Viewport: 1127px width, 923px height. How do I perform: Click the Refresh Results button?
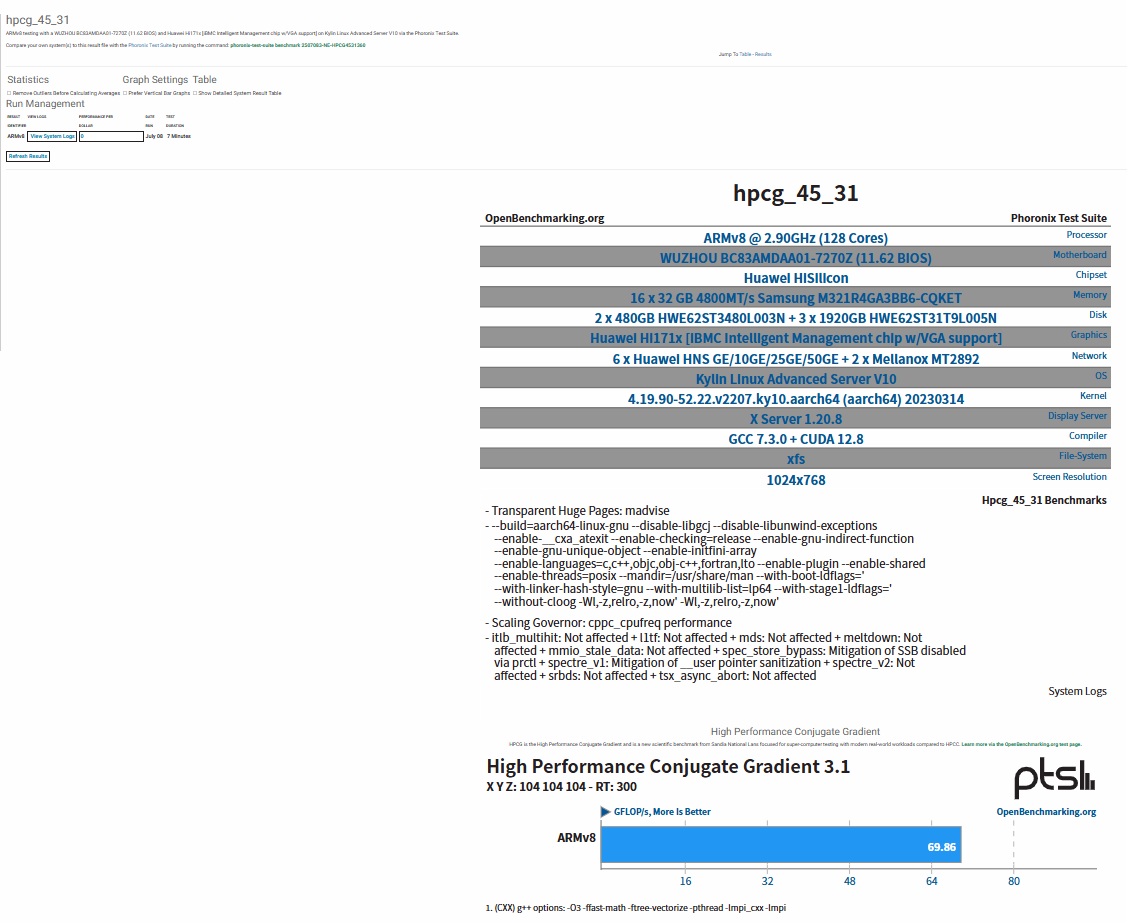tap(28, 156)
